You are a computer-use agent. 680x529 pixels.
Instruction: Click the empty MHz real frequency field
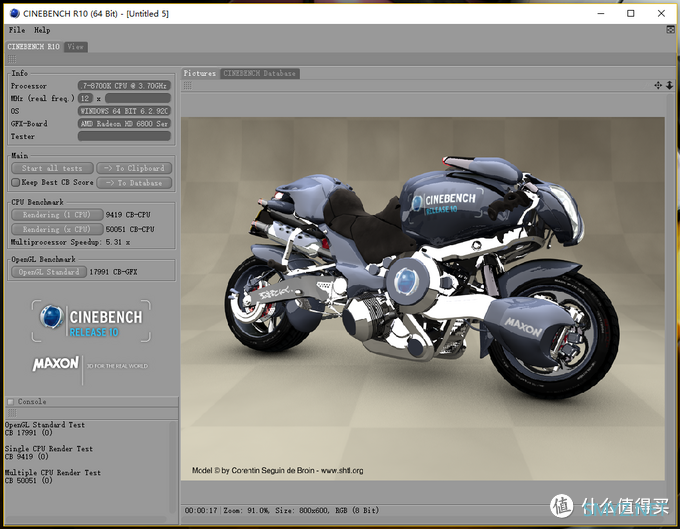tap(138, 98)
